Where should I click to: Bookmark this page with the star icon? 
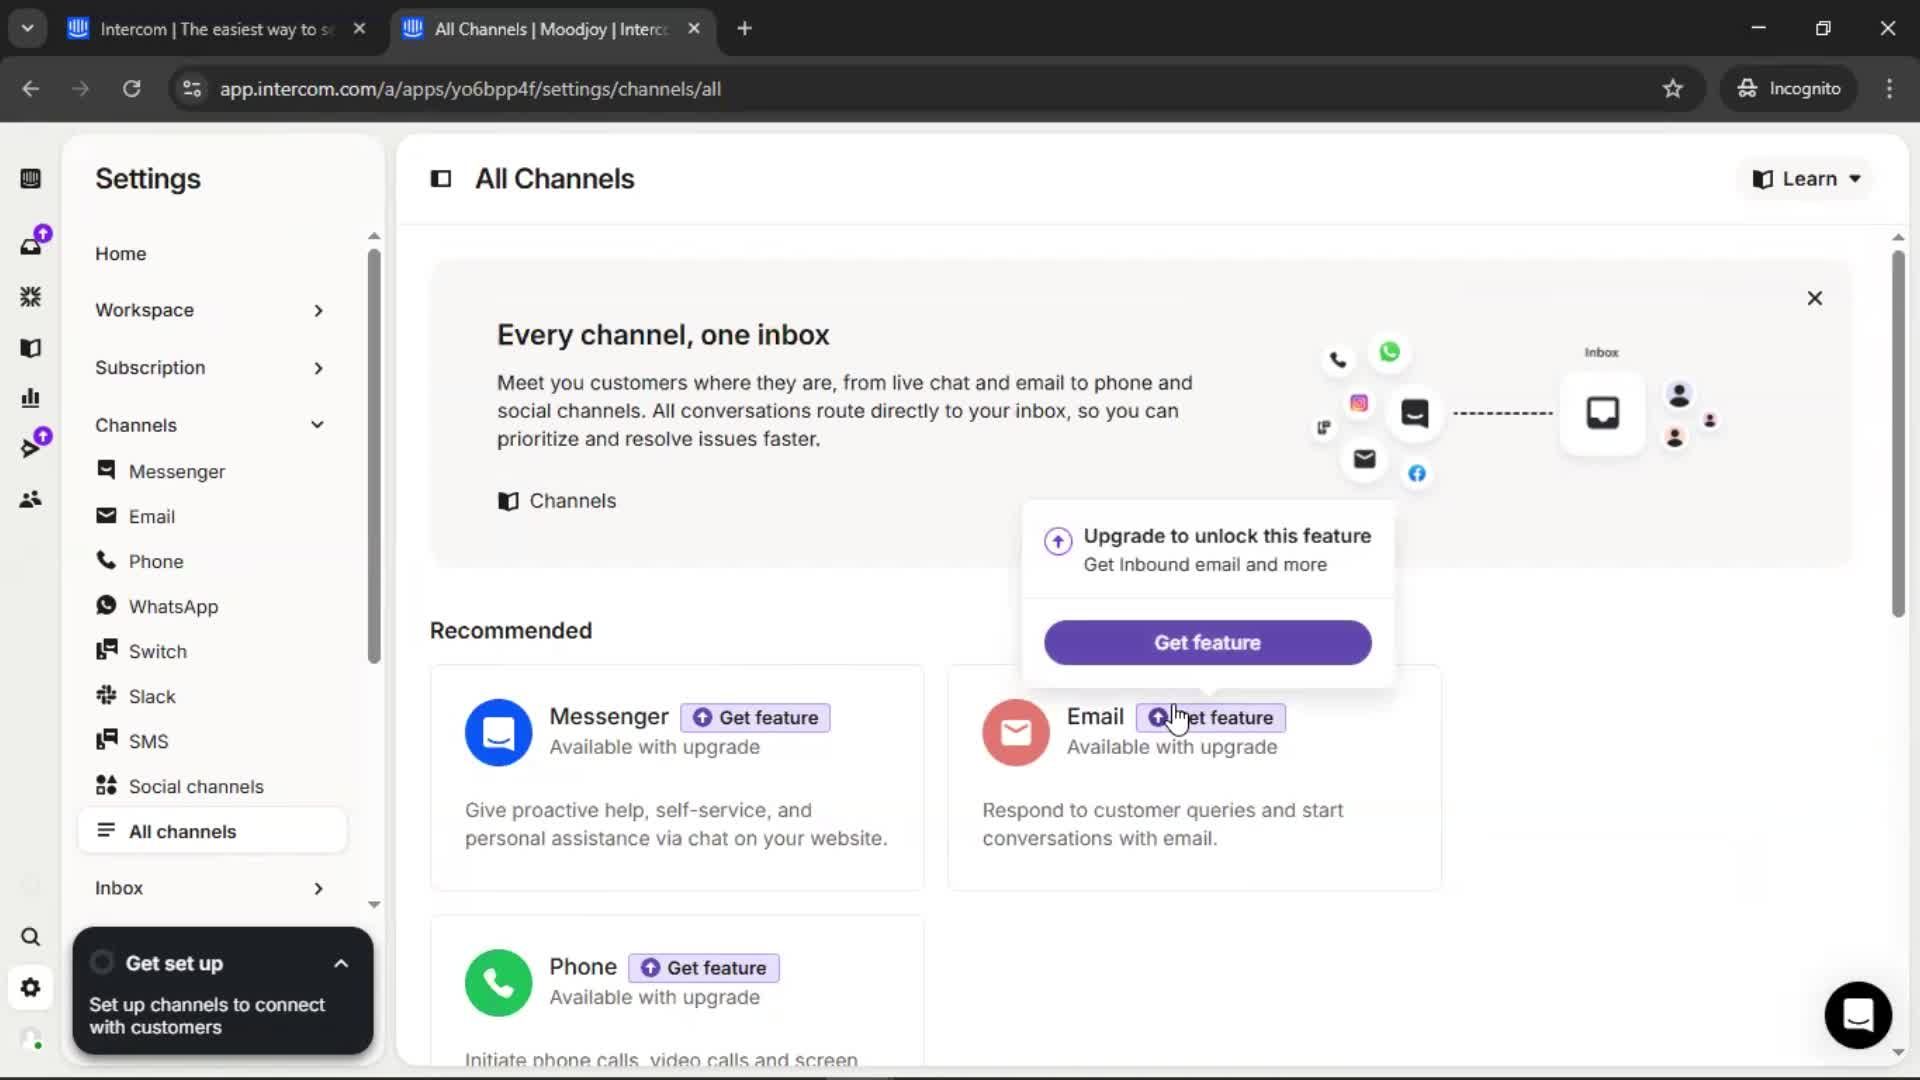click(1673, 88)
